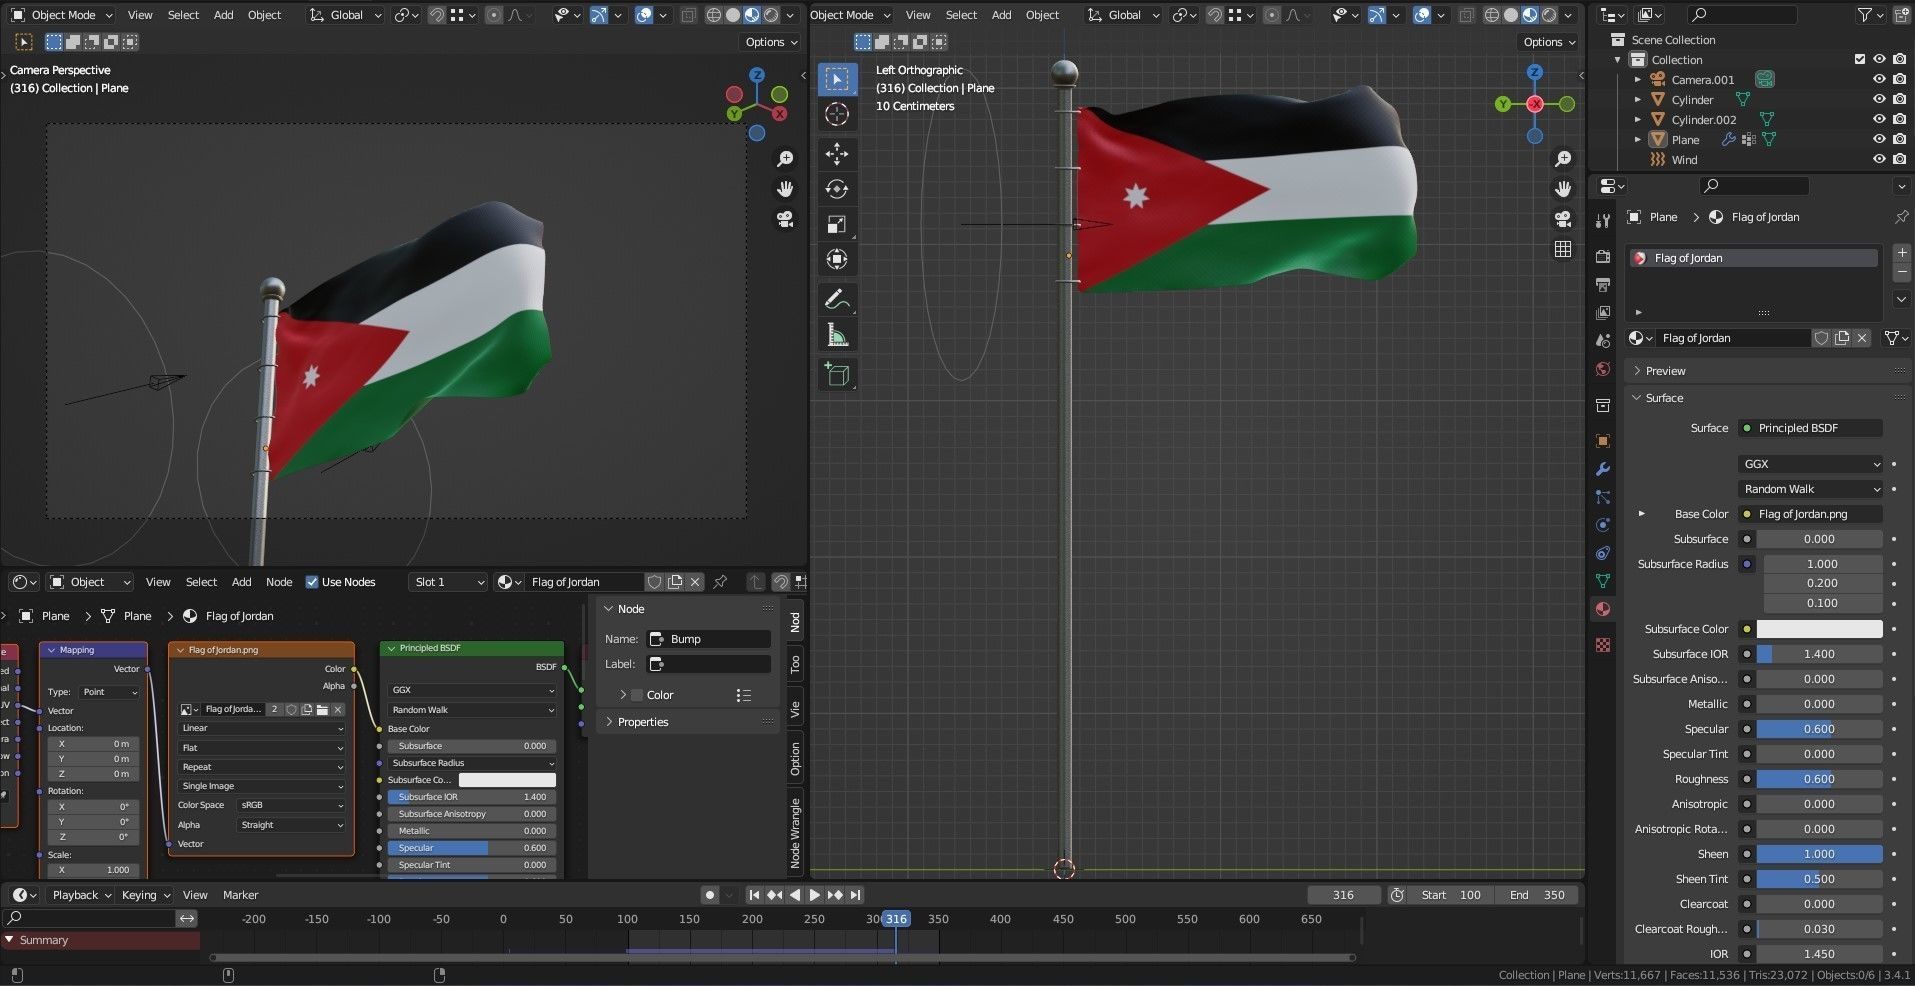The height and width of the screenshot is (986, 1915).
Task: Open the Node menu in node editor
Action: pos(279,582)
